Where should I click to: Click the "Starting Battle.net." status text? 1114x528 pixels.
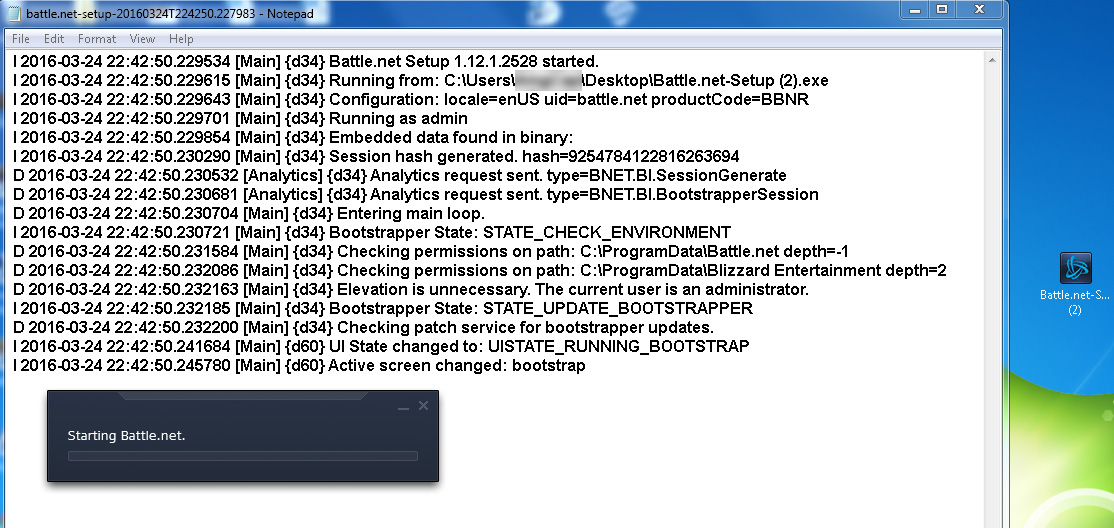point(126,436)
